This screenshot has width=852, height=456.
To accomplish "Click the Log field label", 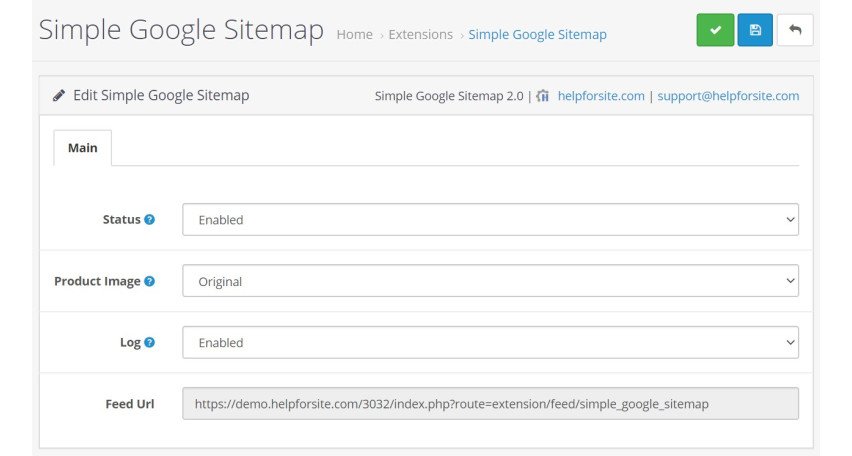I will click(x=130, y=343).
